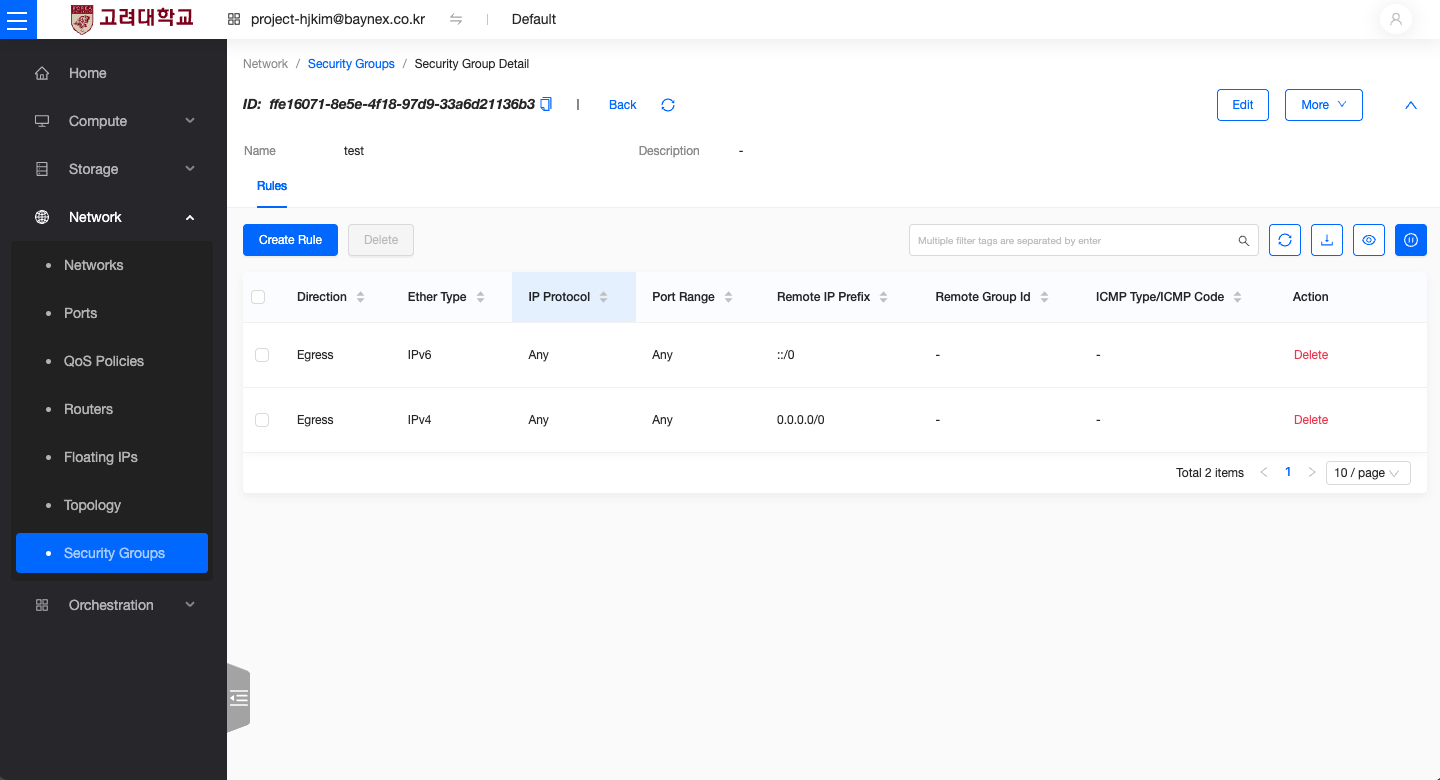This screenshot has width=1440, height=780.
Task: Collapse the Network menu chevron
Action: (190, 217)
